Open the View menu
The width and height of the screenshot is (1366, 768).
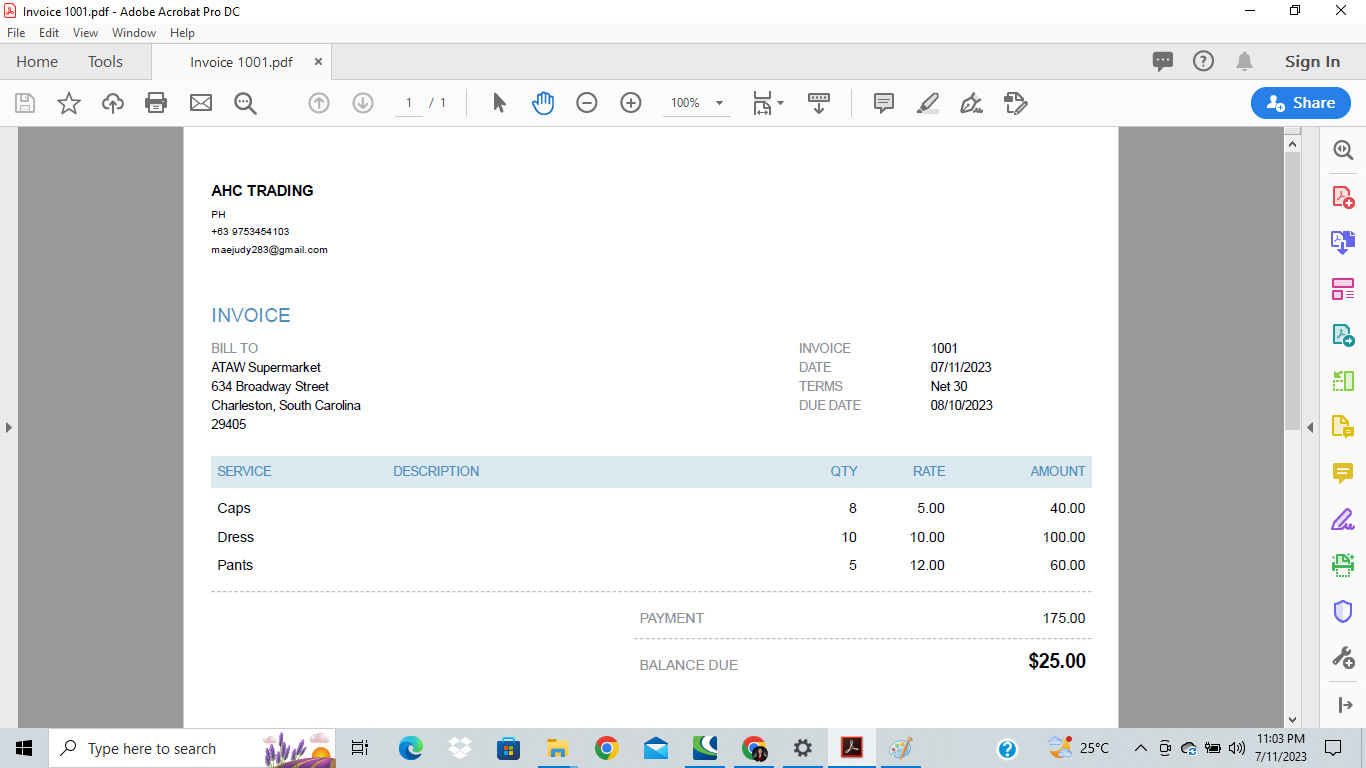point(86,33)
